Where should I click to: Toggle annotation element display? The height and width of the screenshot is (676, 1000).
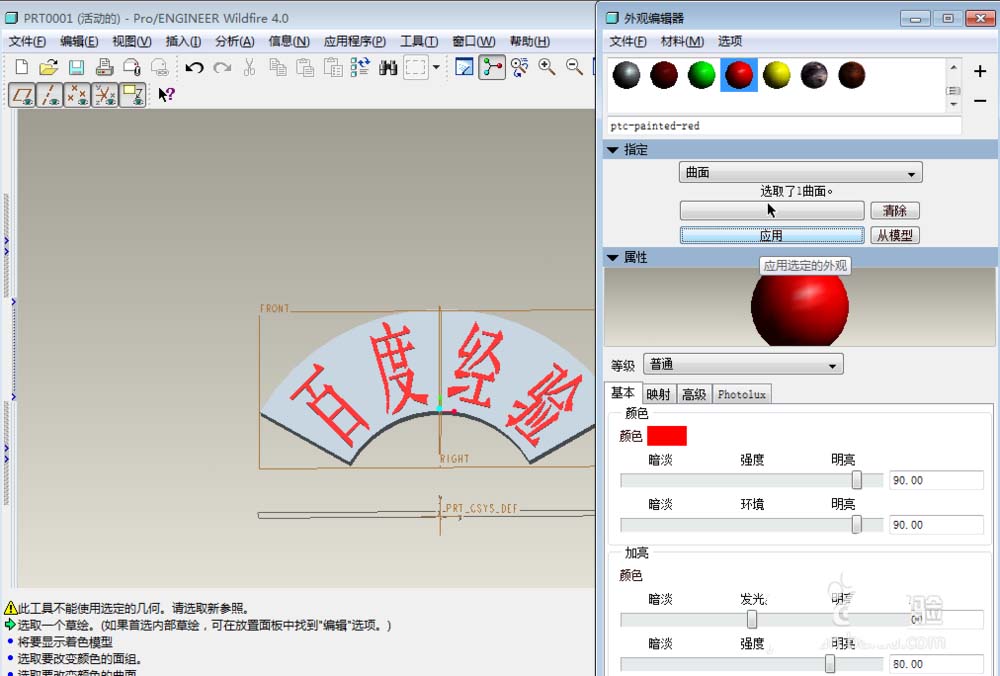132,94
